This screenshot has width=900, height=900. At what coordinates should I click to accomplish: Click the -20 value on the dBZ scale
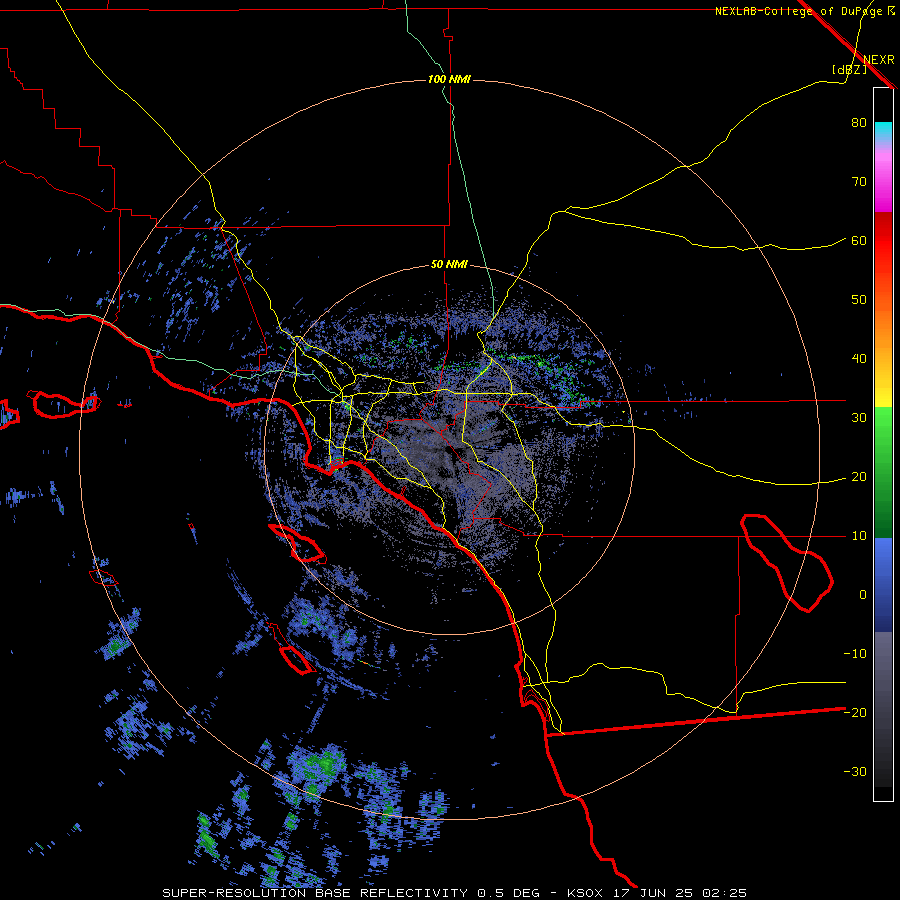(855, 712)
